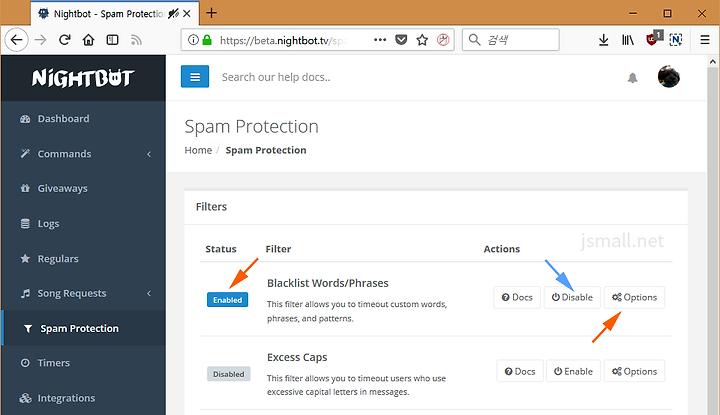Viewport: 720px width, 415px height.
Task: Reload the current page
Action: tap(65, 40)
